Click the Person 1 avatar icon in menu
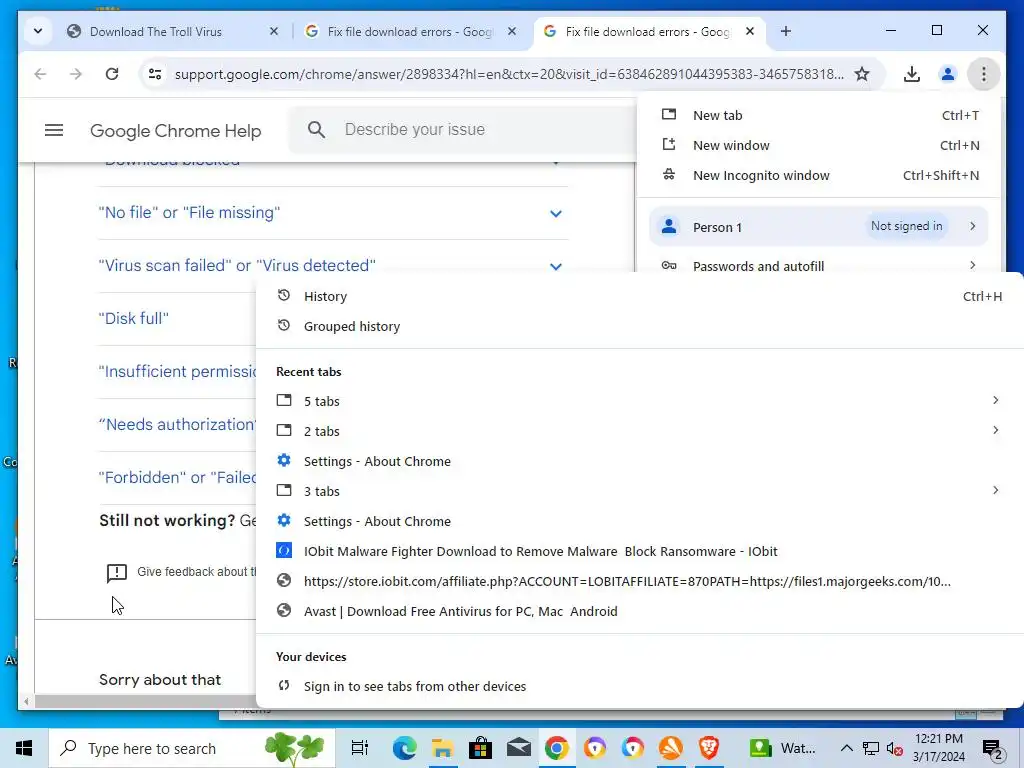This screenshot has height=768, width=1024. pos(669,227)
